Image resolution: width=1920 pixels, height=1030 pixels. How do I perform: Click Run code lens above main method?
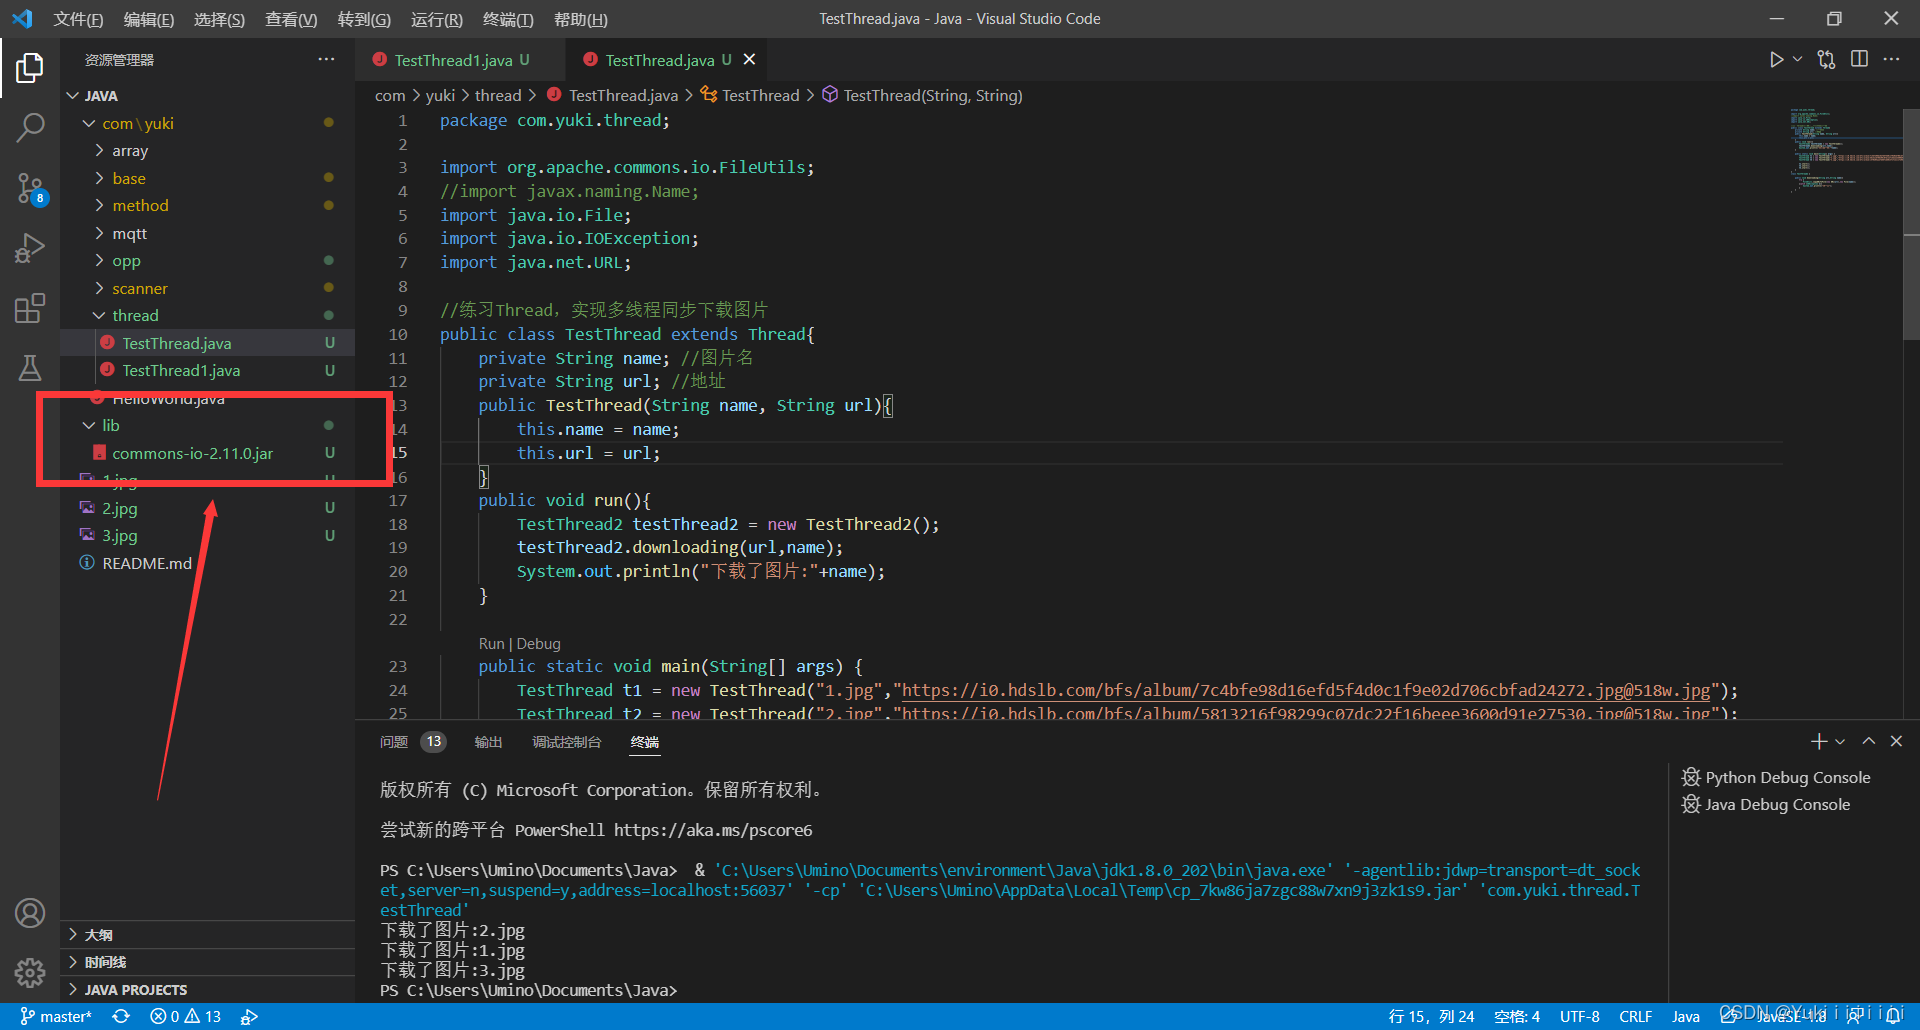[491, 644]
